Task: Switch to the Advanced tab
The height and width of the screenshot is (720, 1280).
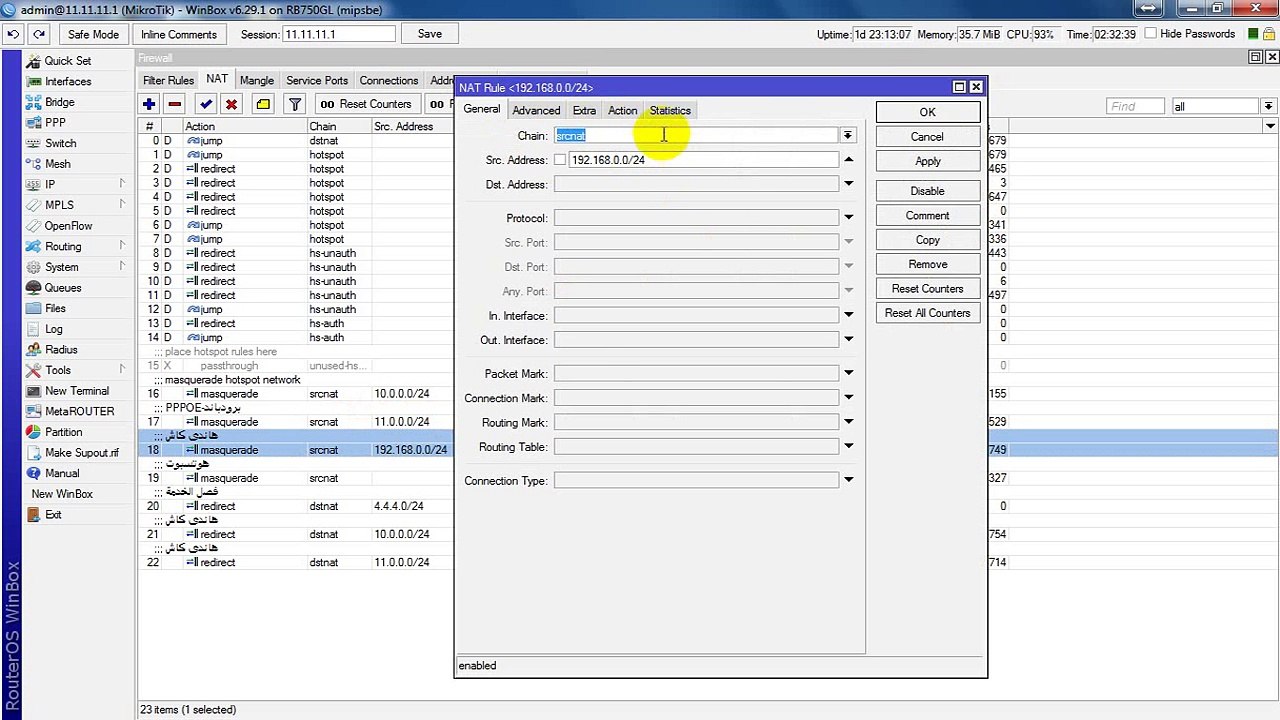Action: [536, 110]
